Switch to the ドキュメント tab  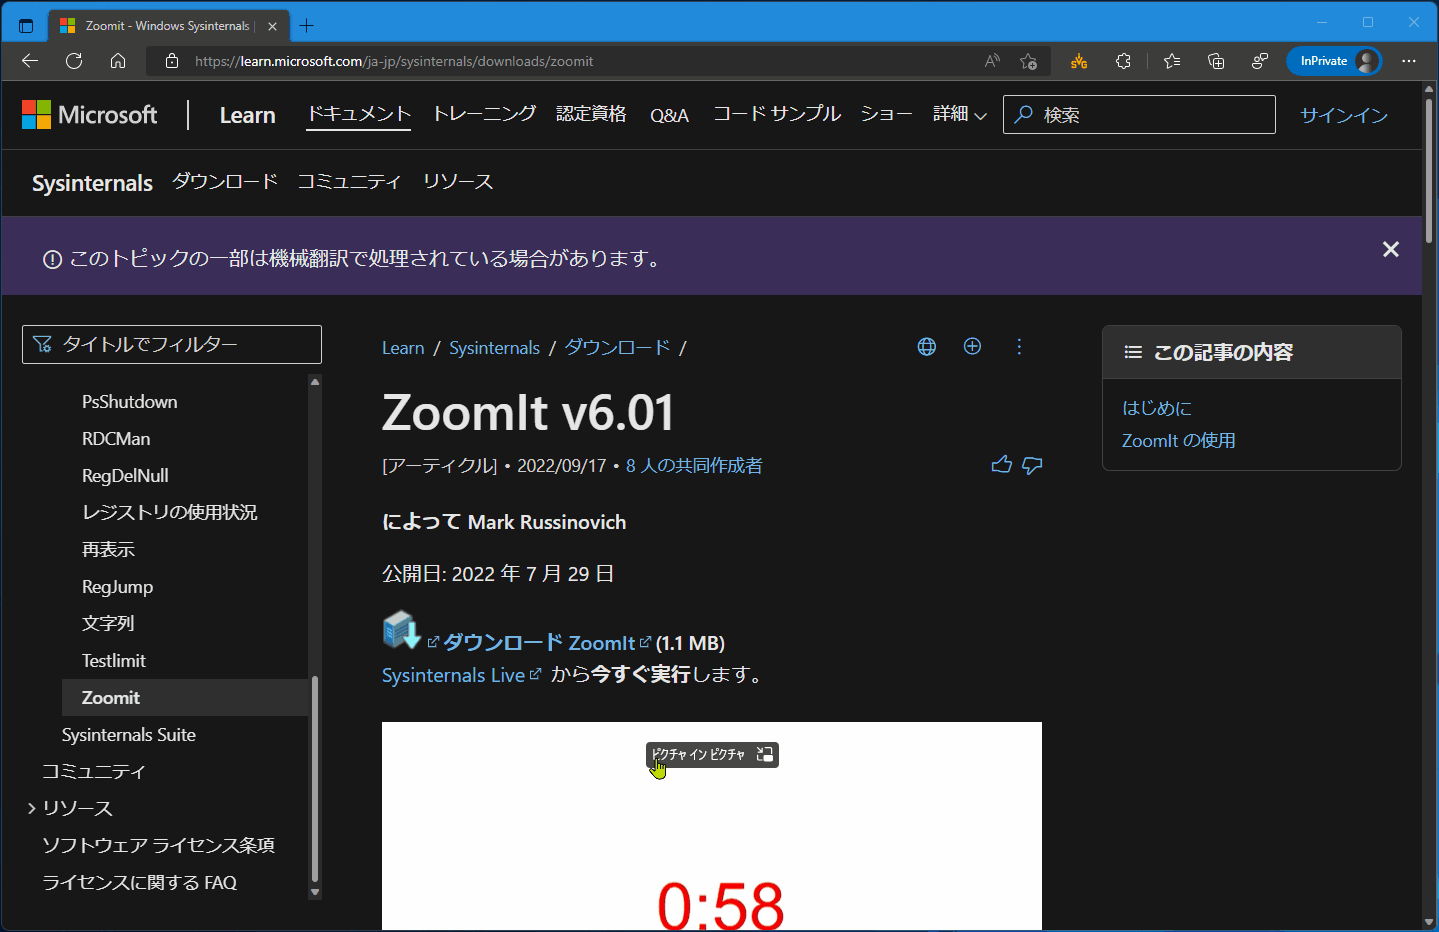tap(358, 114)
